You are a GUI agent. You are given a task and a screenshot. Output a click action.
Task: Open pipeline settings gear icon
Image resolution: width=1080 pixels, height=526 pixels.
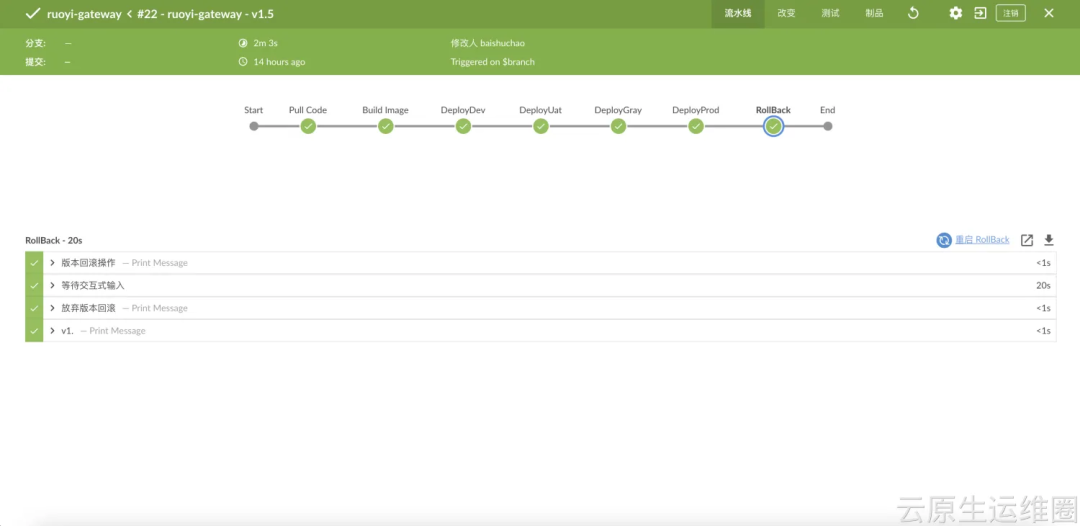tap(955, 13)
